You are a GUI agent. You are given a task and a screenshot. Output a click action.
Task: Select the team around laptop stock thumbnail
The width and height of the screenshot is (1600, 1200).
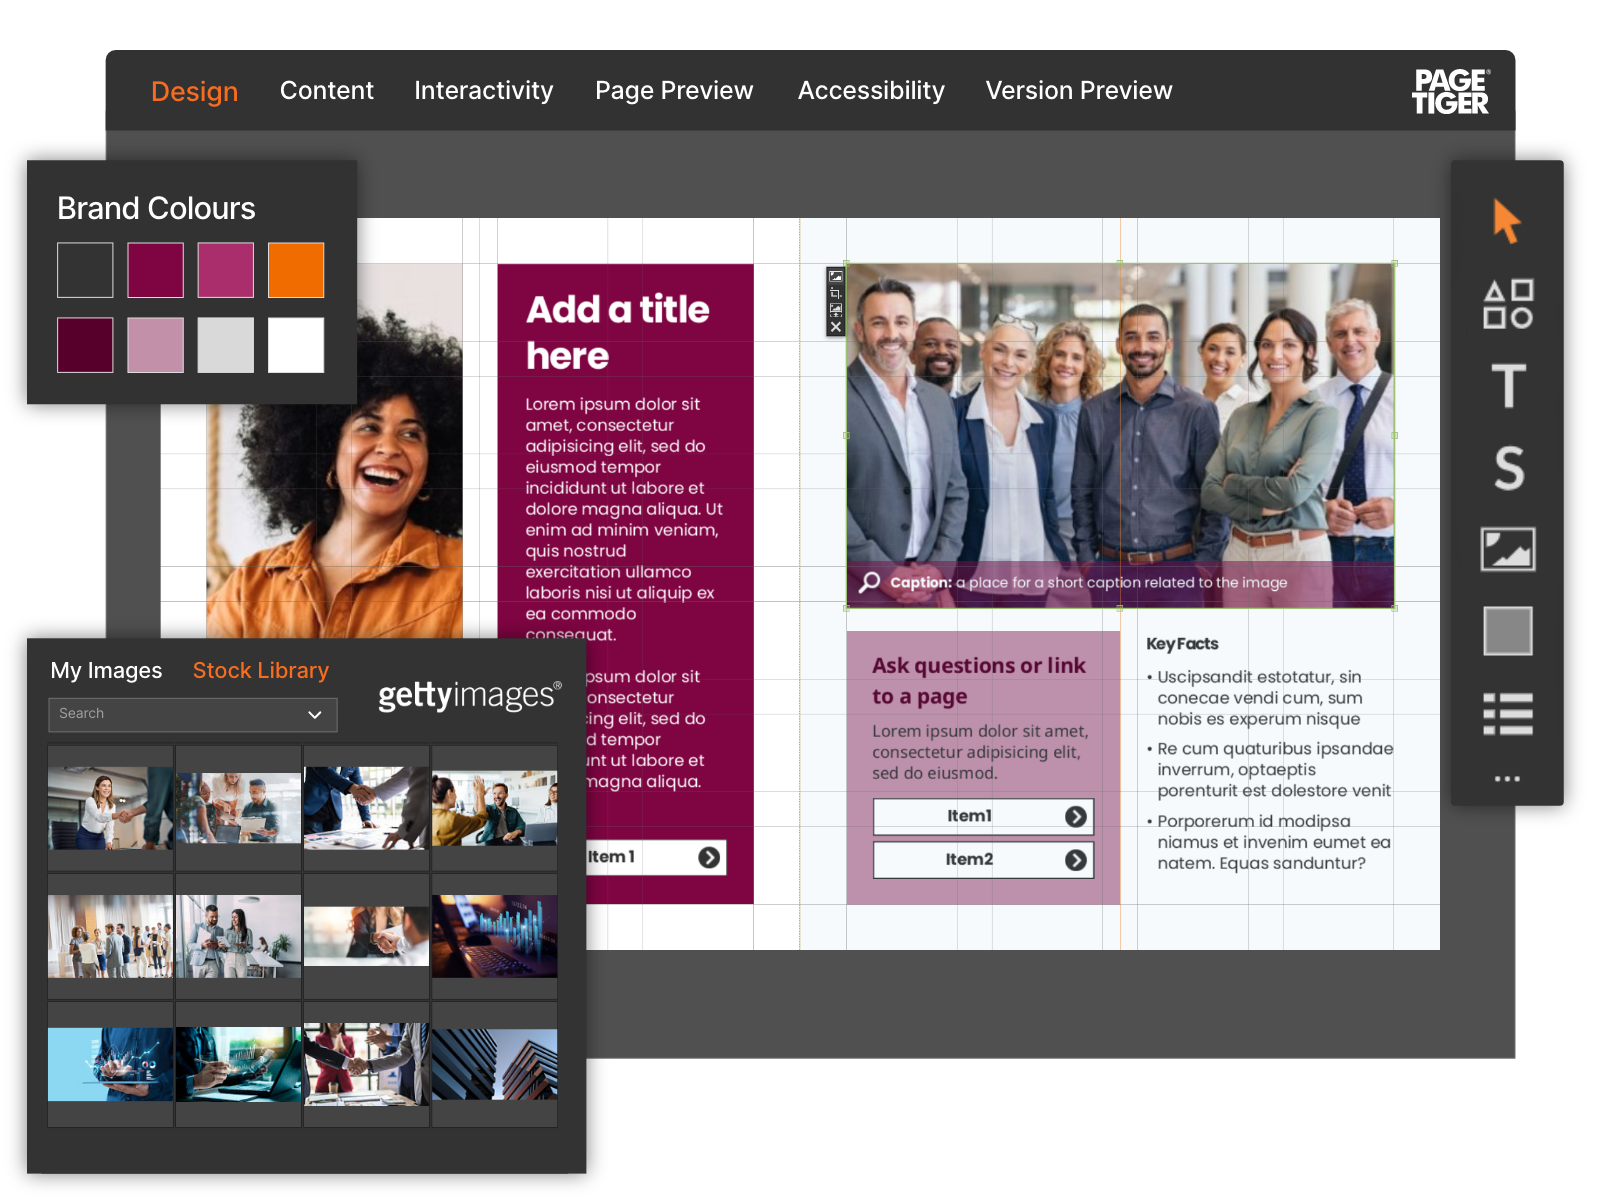238,808
